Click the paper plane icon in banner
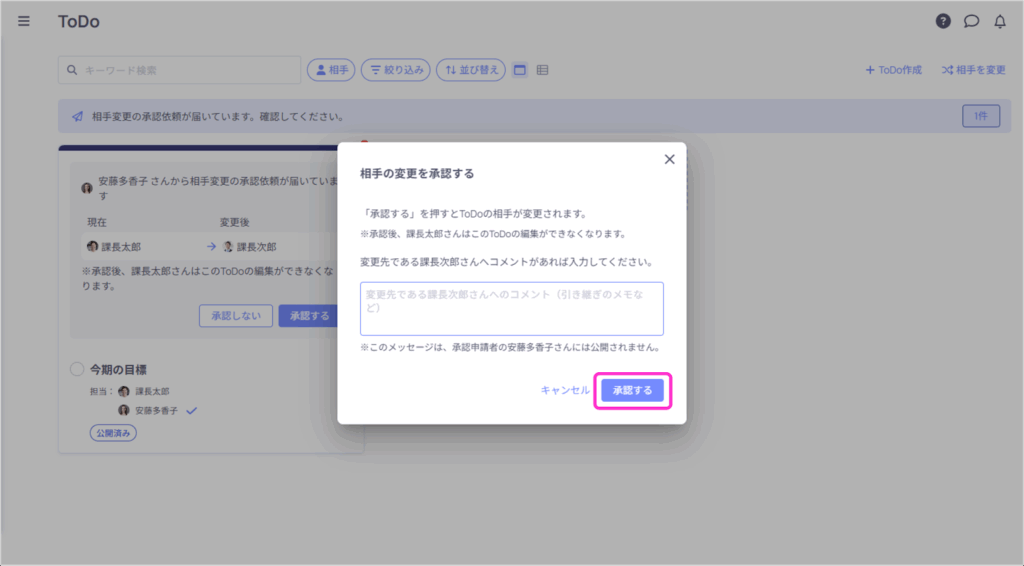The width and height of the screenshot is (1024, 566). click(77, 116)
